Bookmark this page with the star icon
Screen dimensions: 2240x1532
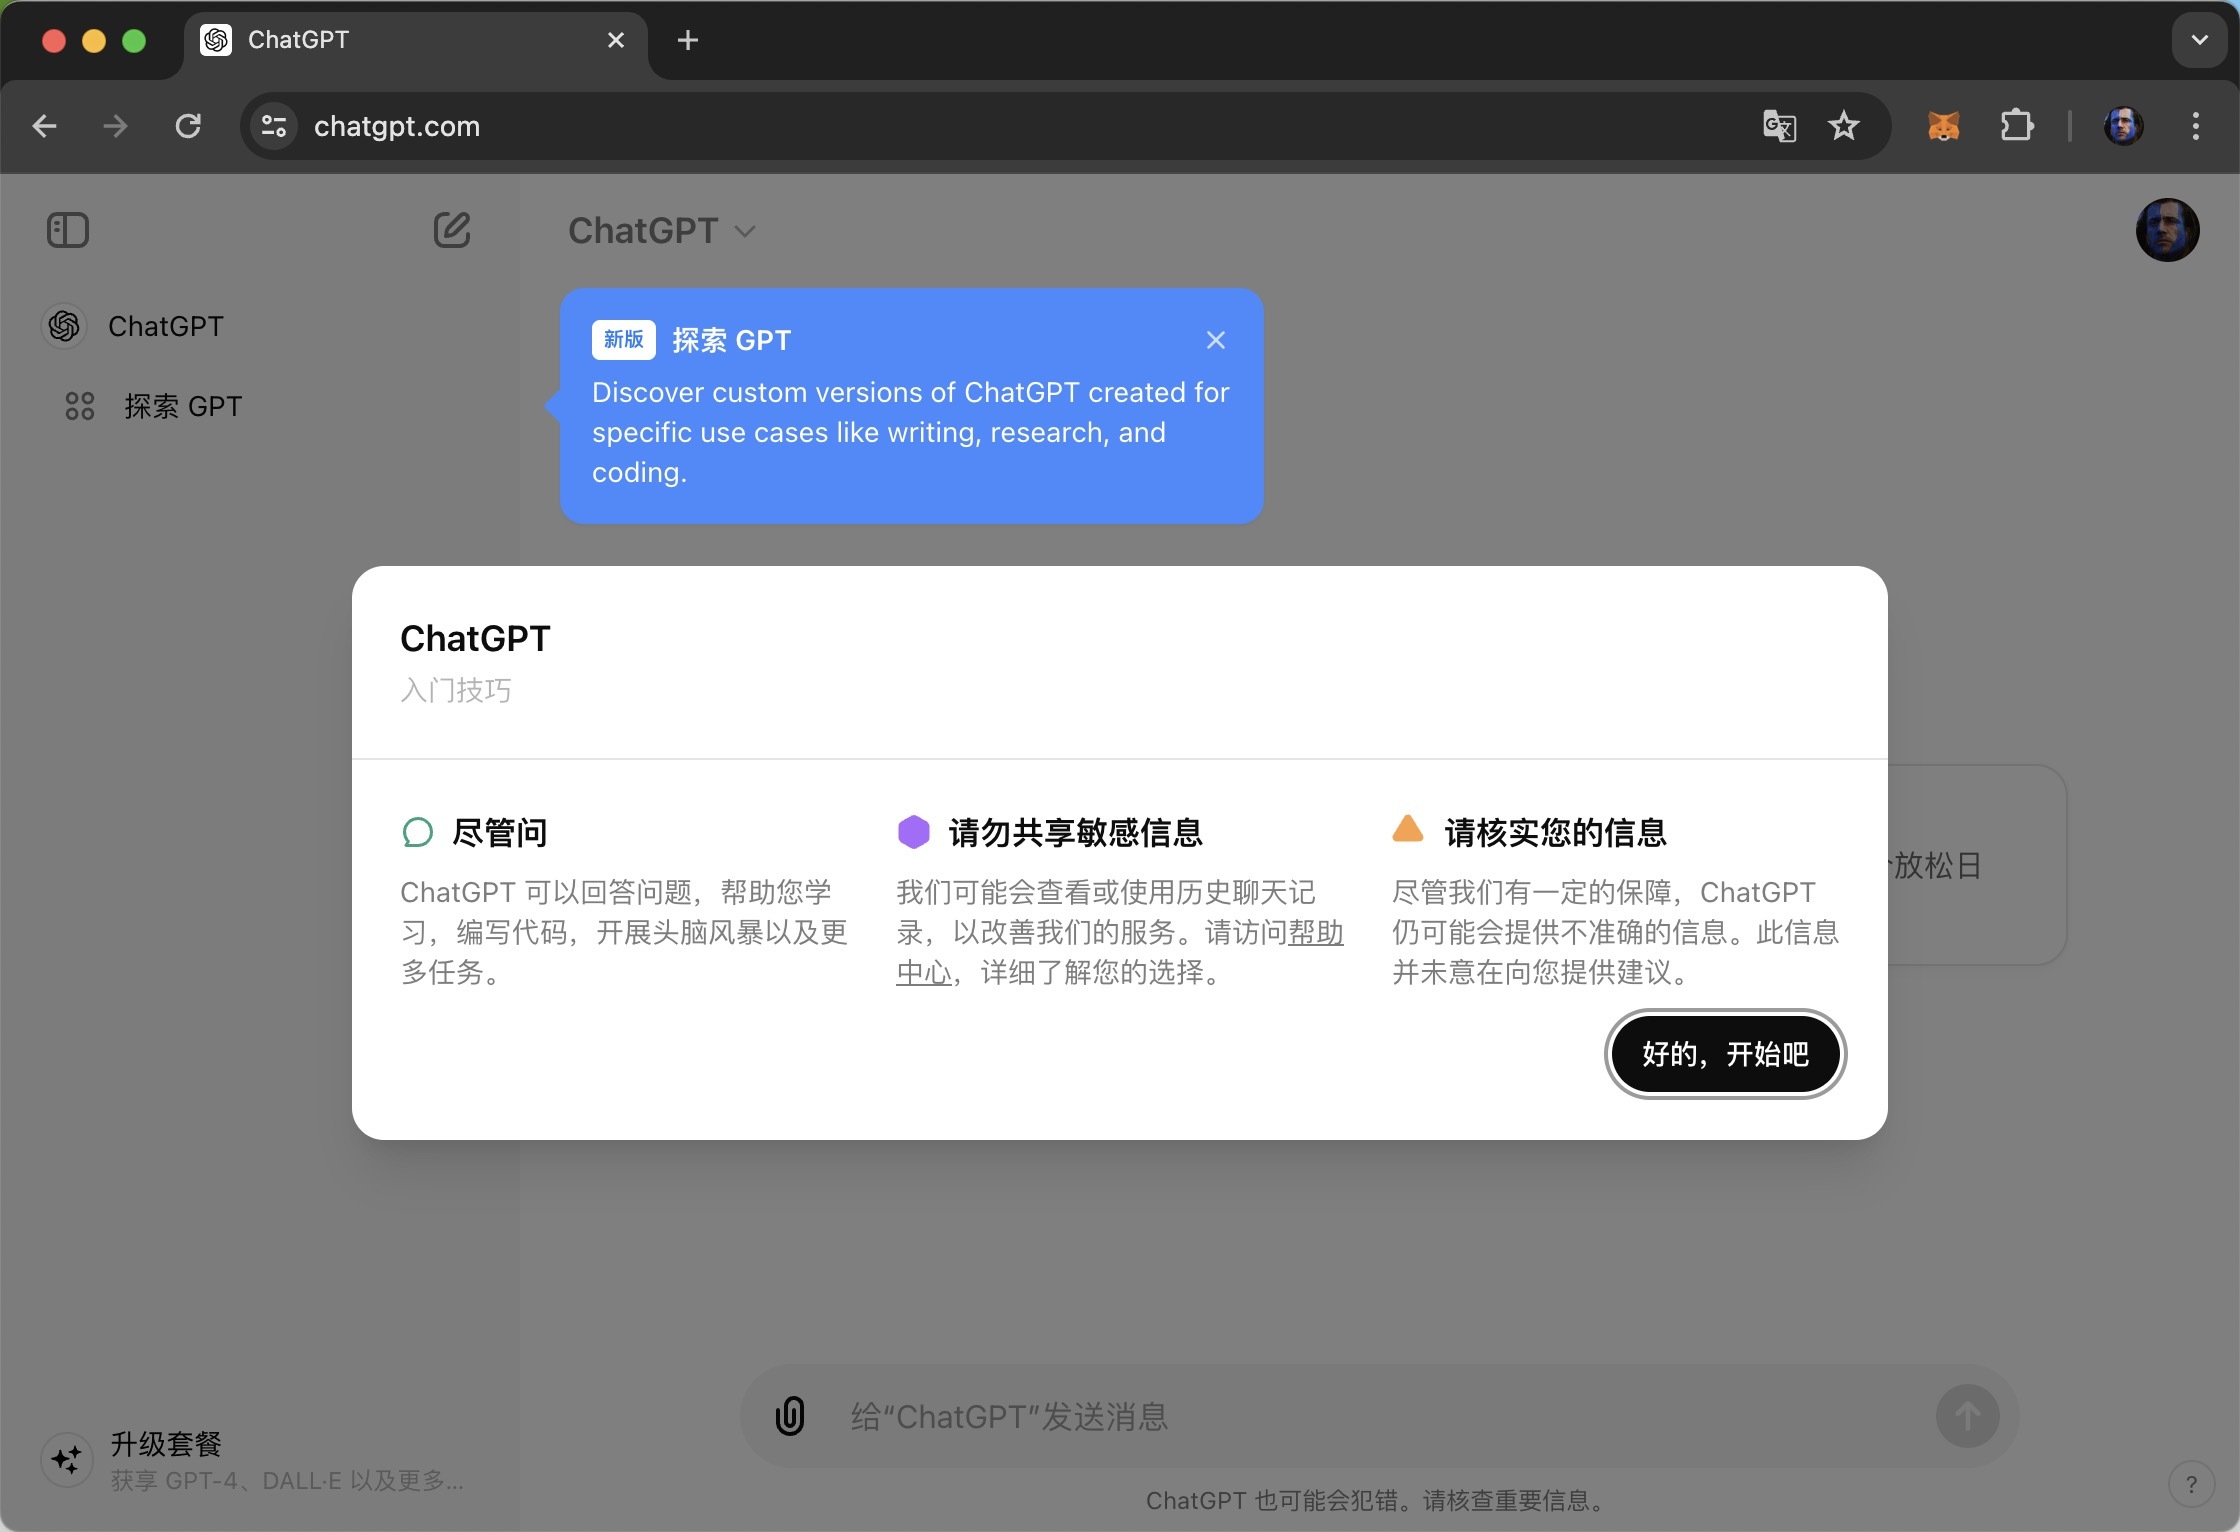pyautogui.click(x=1843, y=126)
